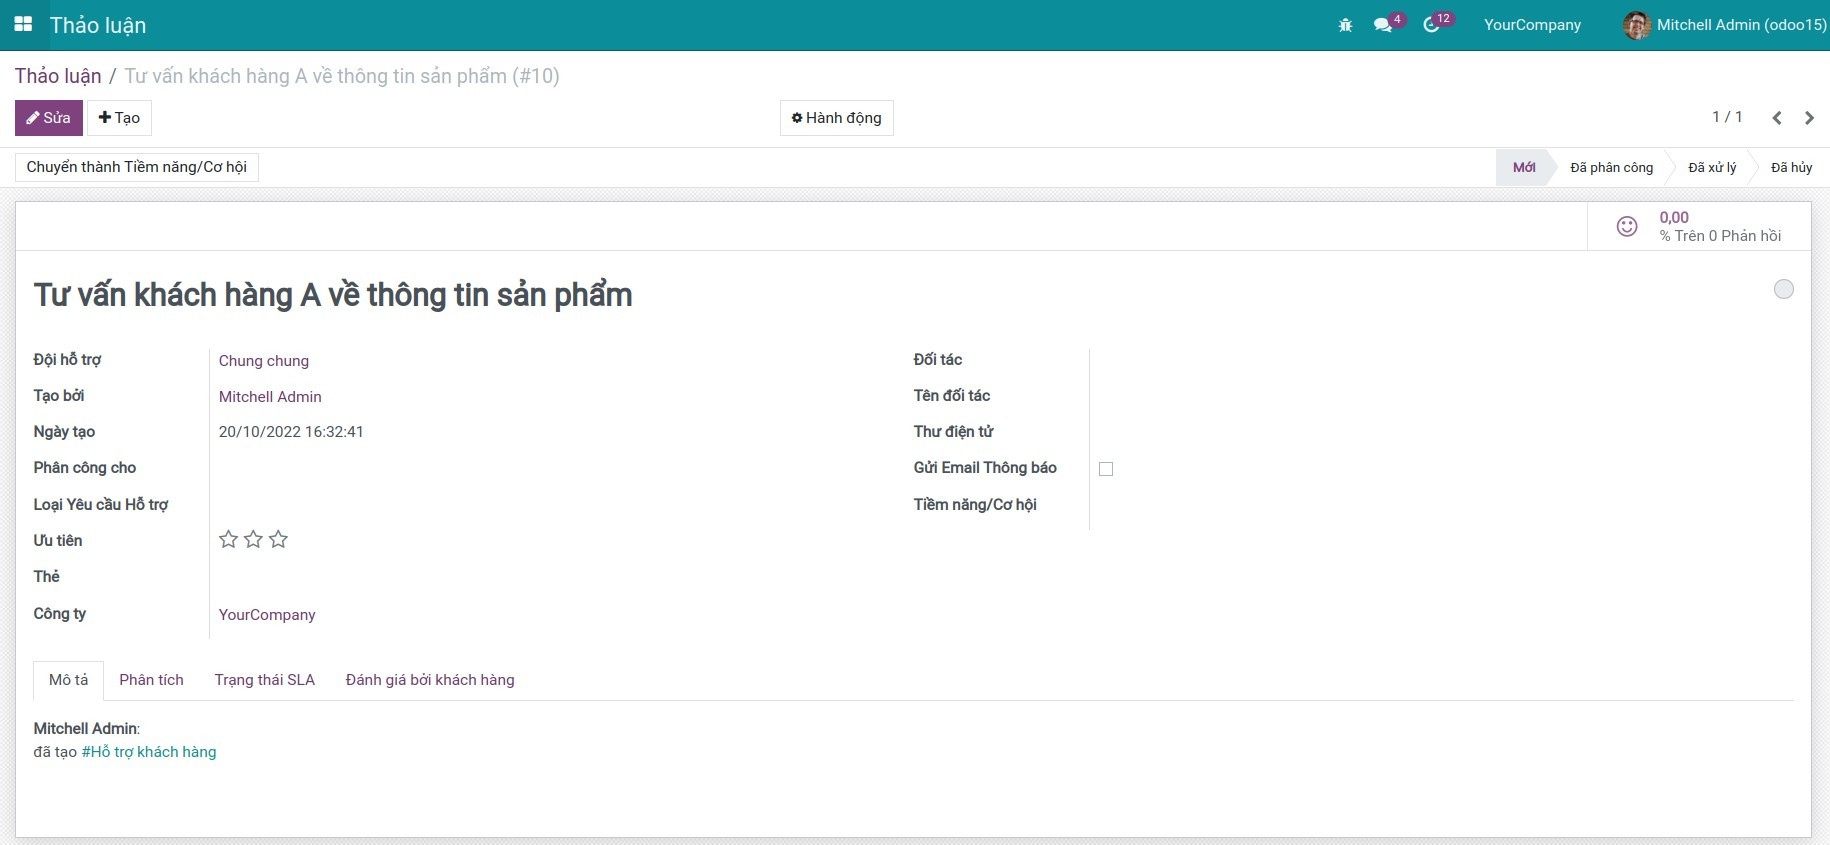
Task: Go to previous record arrow
Action: point(1777,118)
